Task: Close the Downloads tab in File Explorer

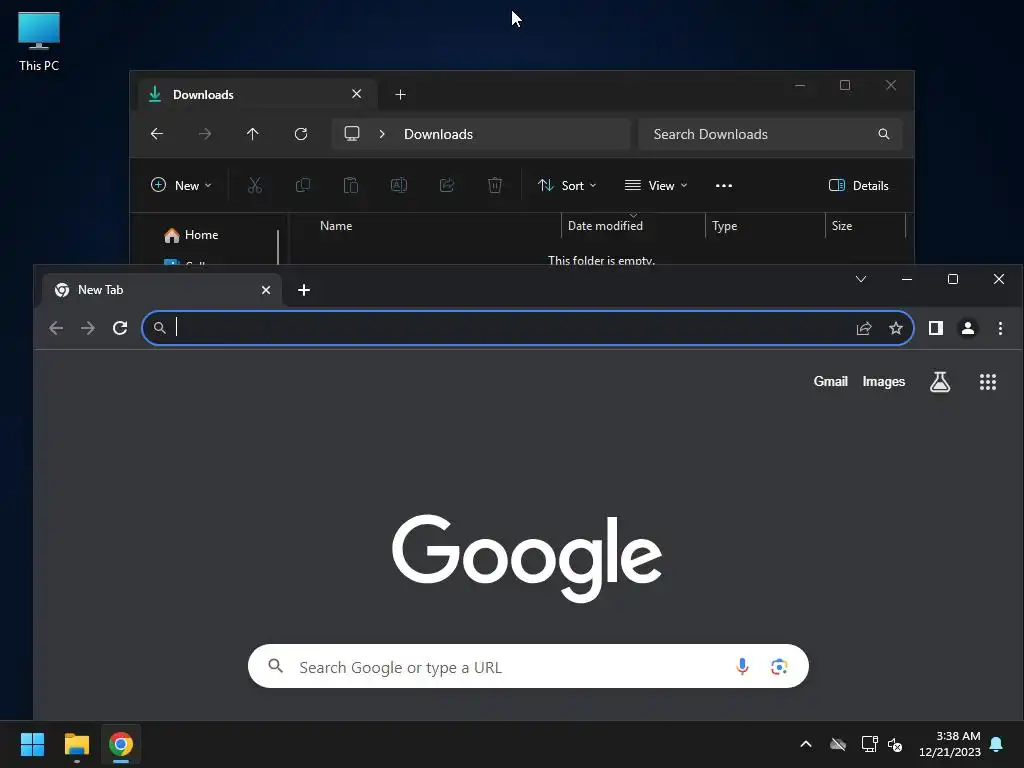Action: coord(357,94)
